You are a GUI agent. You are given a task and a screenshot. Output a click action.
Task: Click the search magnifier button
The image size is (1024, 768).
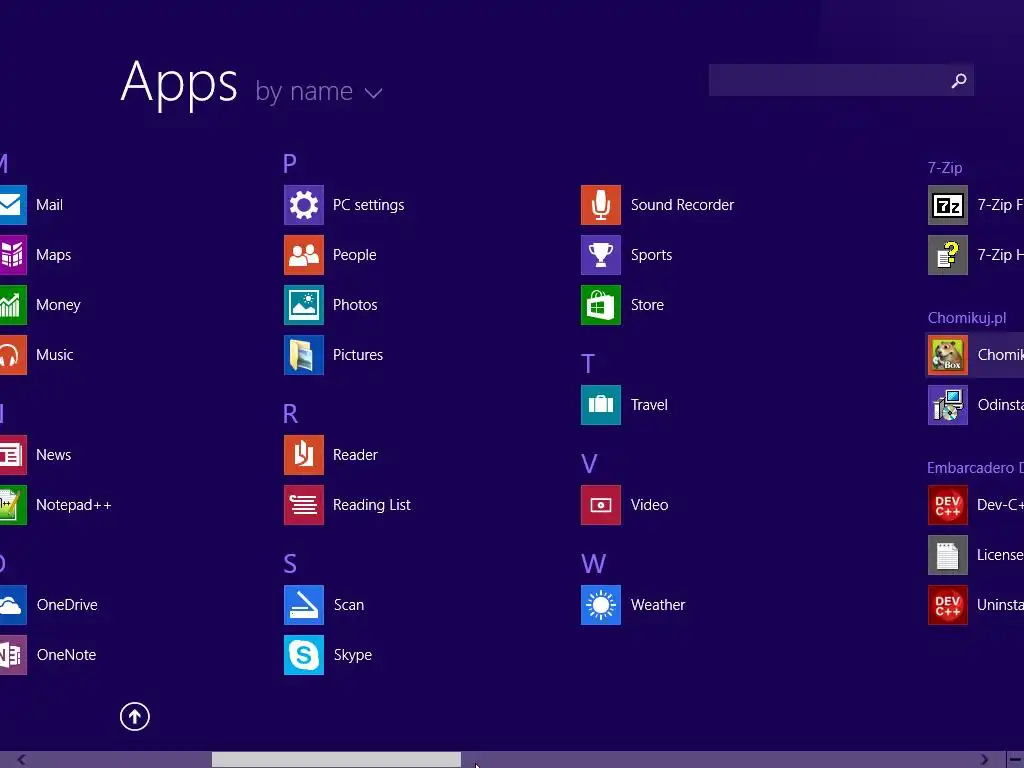pyautogui.click(x=959, y=80)
